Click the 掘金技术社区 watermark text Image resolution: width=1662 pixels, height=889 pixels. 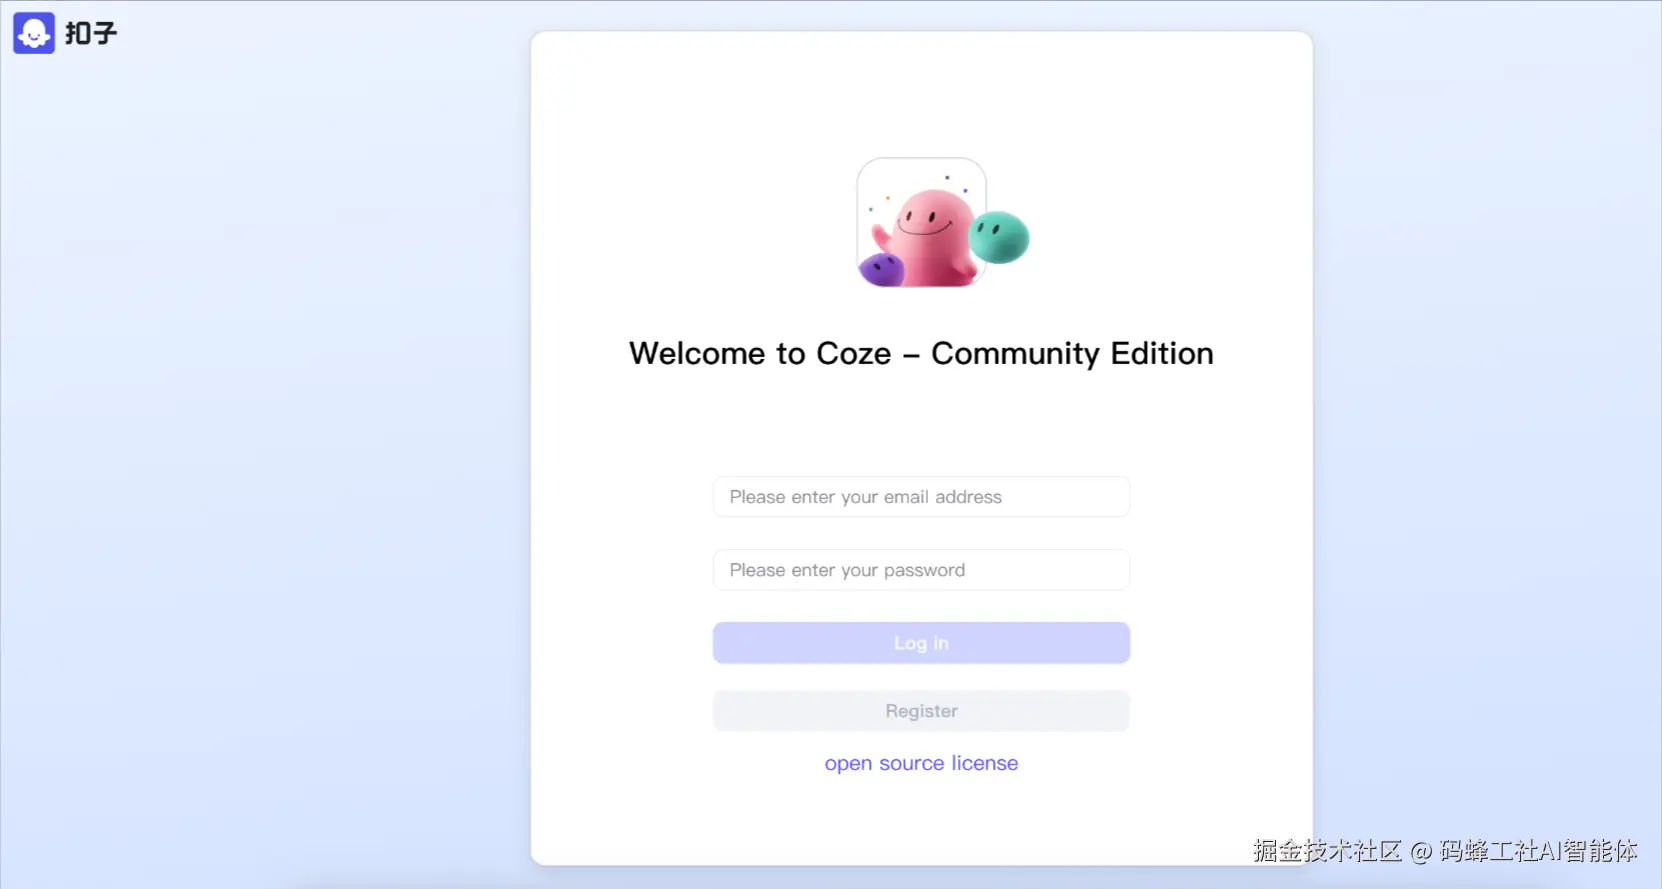point(1328,851)
